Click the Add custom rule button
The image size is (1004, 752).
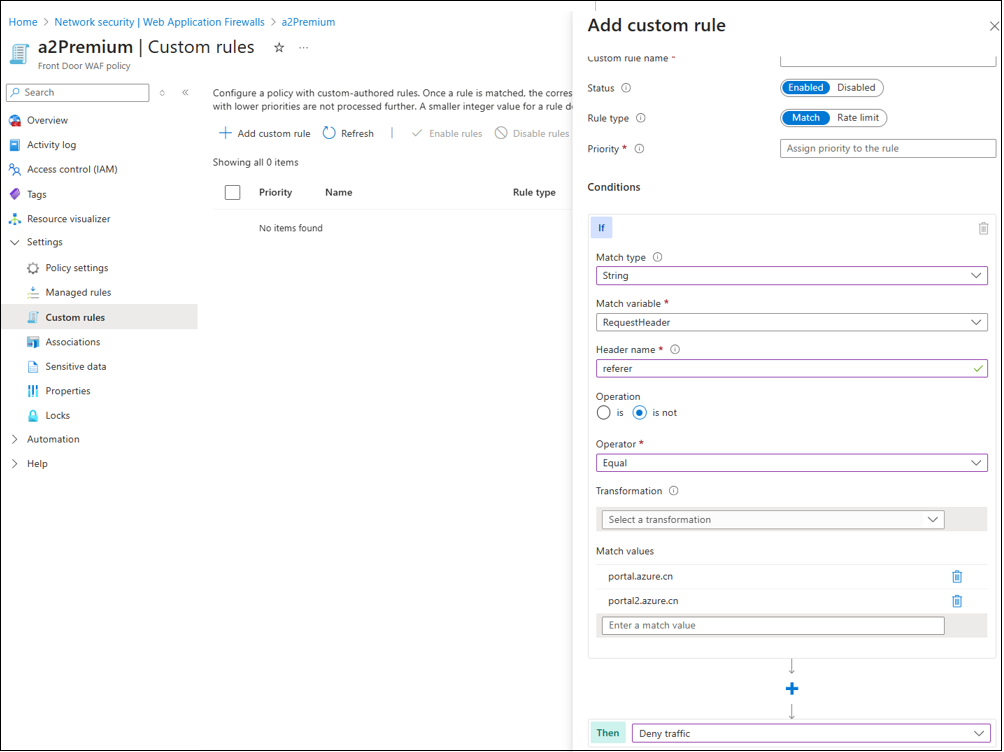(265, 133)
